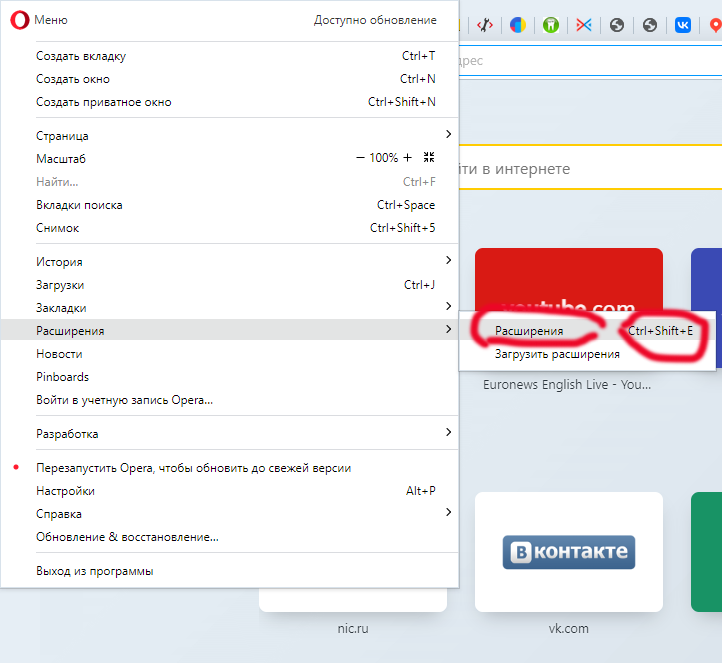
Task: Choose Войти в учетную запись Opera
Action: click(229, 400)
